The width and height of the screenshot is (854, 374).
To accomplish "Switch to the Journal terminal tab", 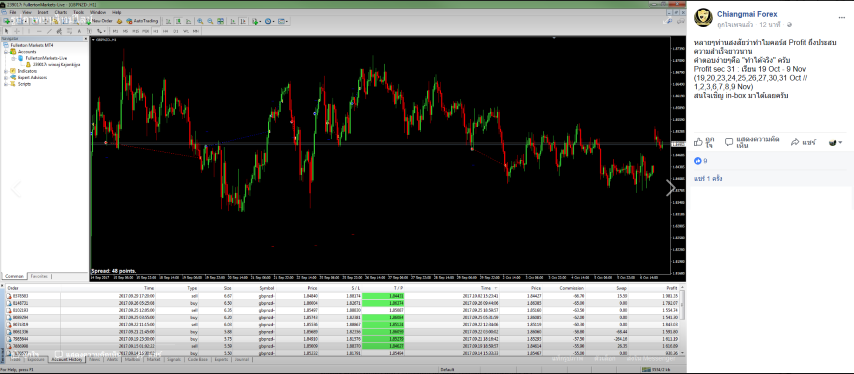I will coord(243,359).
